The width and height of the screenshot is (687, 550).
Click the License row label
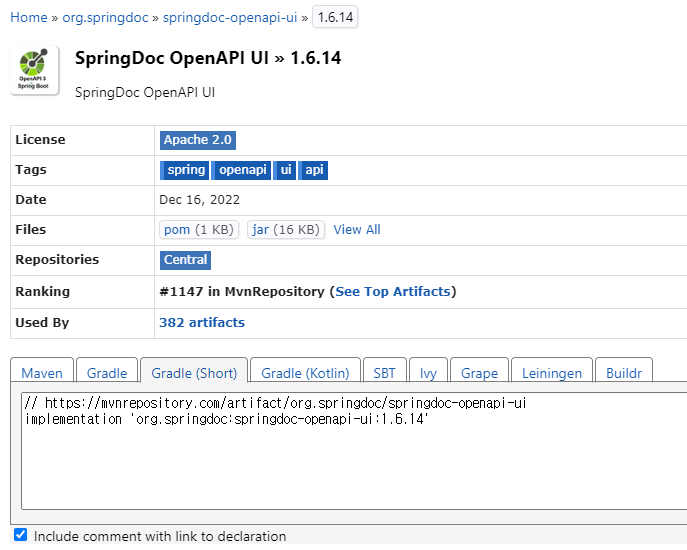tap(40, 140)
